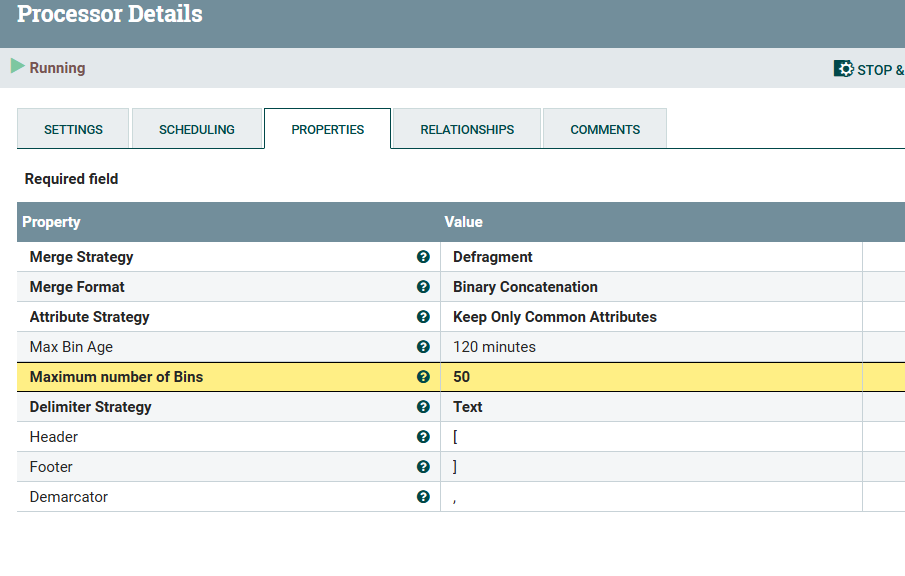Image resolution: width=905 pixels, height=576 pixels.
Task: Open help for Demarcator property
Action: tap(423, 497)
